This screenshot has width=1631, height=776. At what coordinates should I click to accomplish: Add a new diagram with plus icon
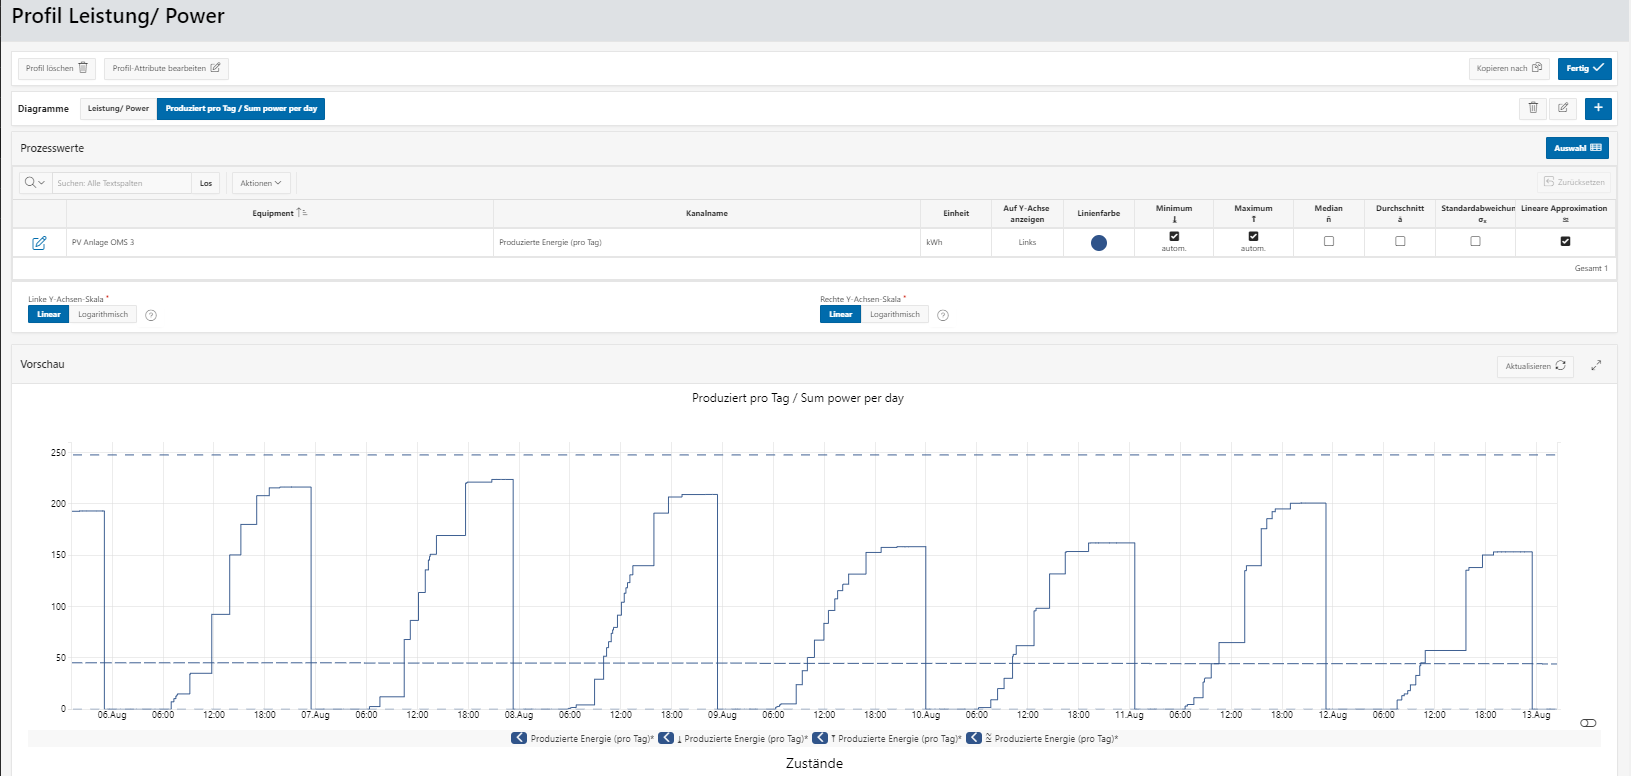1598,108
